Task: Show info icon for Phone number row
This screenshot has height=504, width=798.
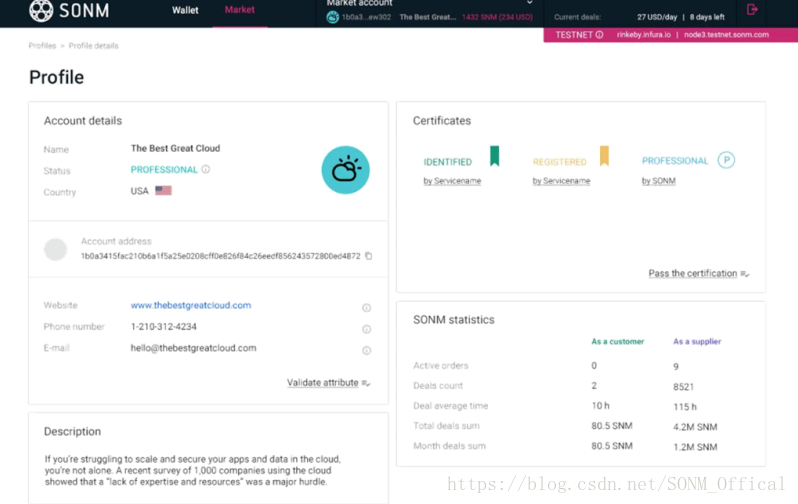Action: click(x=366, y=329)
